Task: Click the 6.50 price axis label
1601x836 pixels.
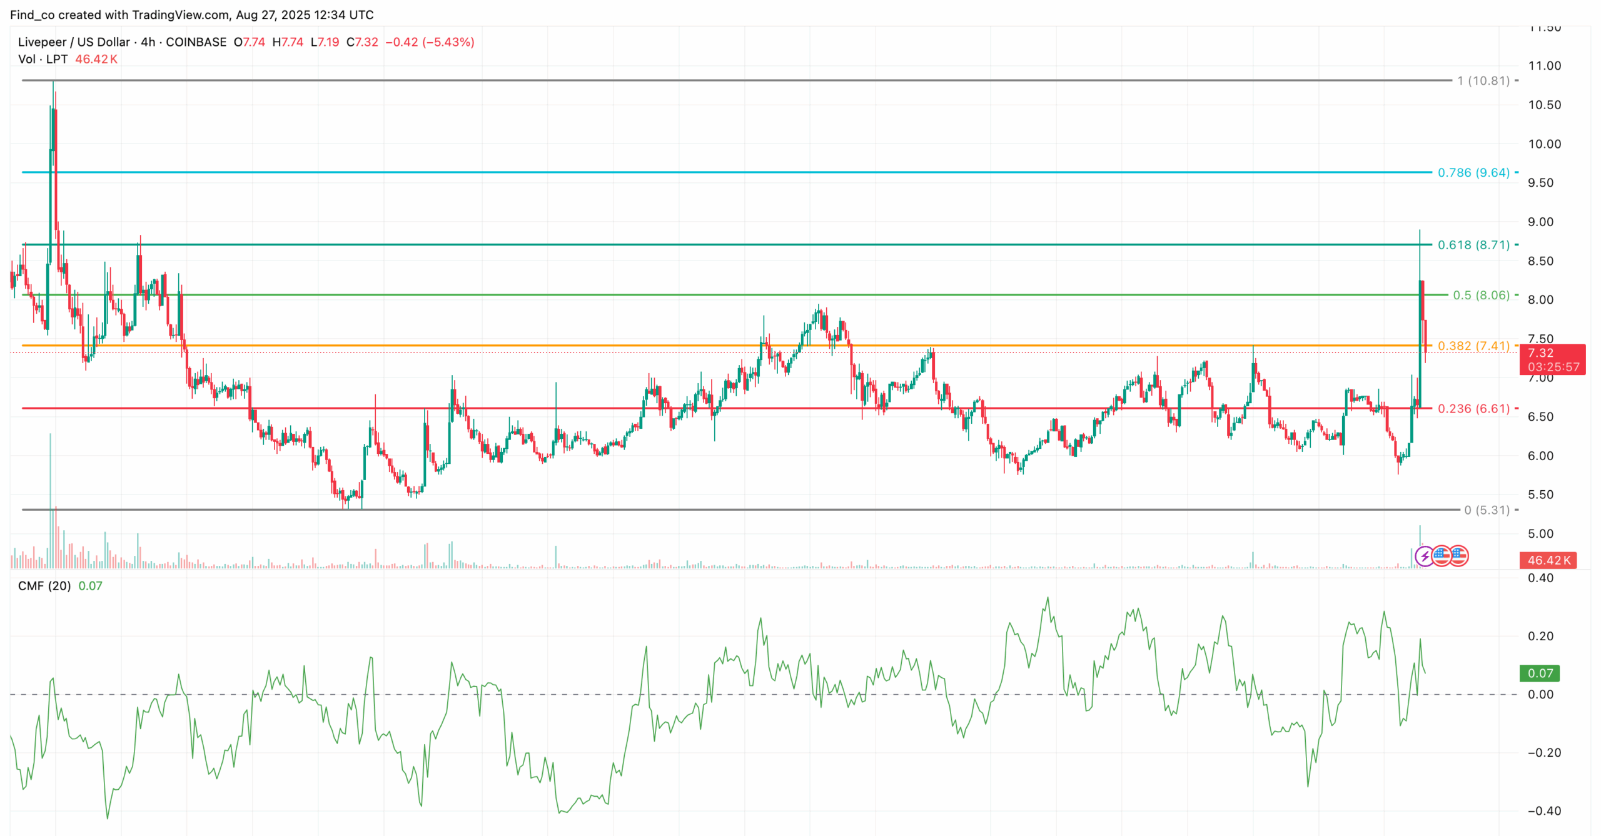Action: click(1540, 417)
